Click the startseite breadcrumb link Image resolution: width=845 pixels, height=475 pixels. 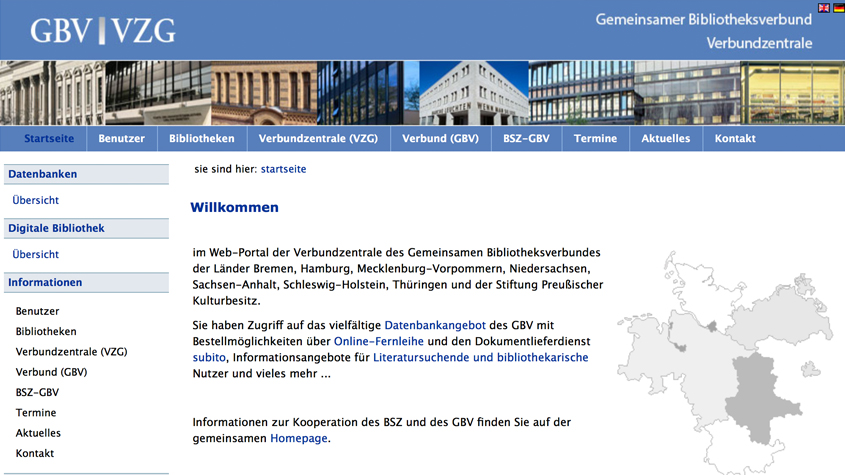(x=283, y=169)
